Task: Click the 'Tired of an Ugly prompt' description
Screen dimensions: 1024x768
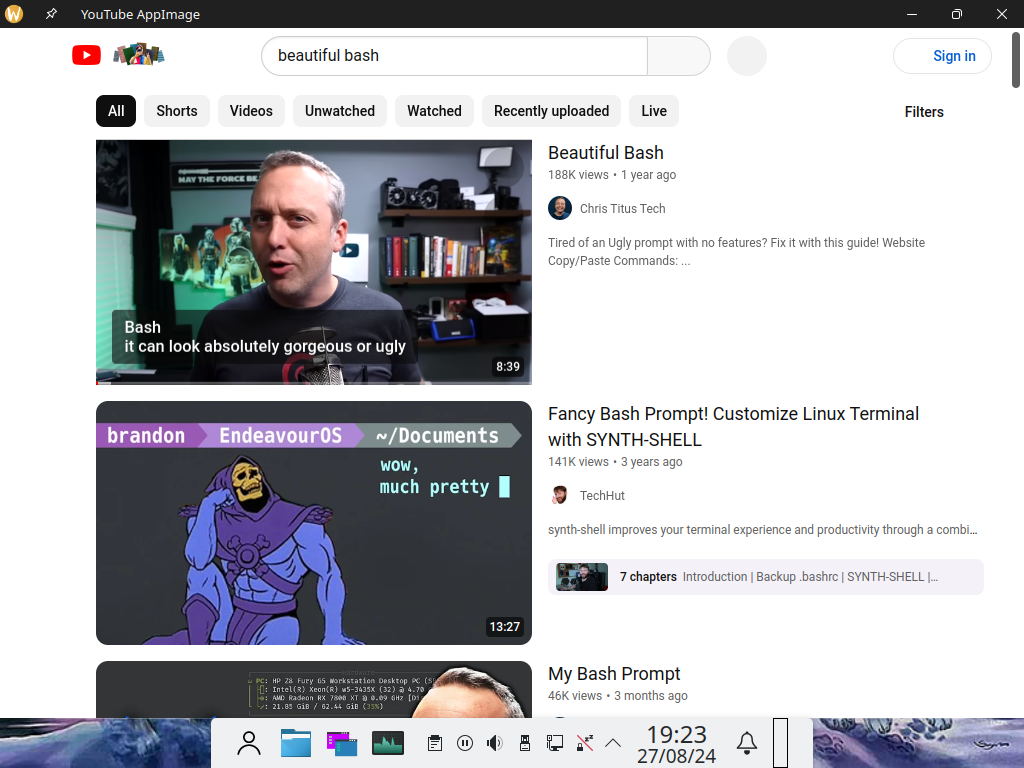Action: coord(736,251)
